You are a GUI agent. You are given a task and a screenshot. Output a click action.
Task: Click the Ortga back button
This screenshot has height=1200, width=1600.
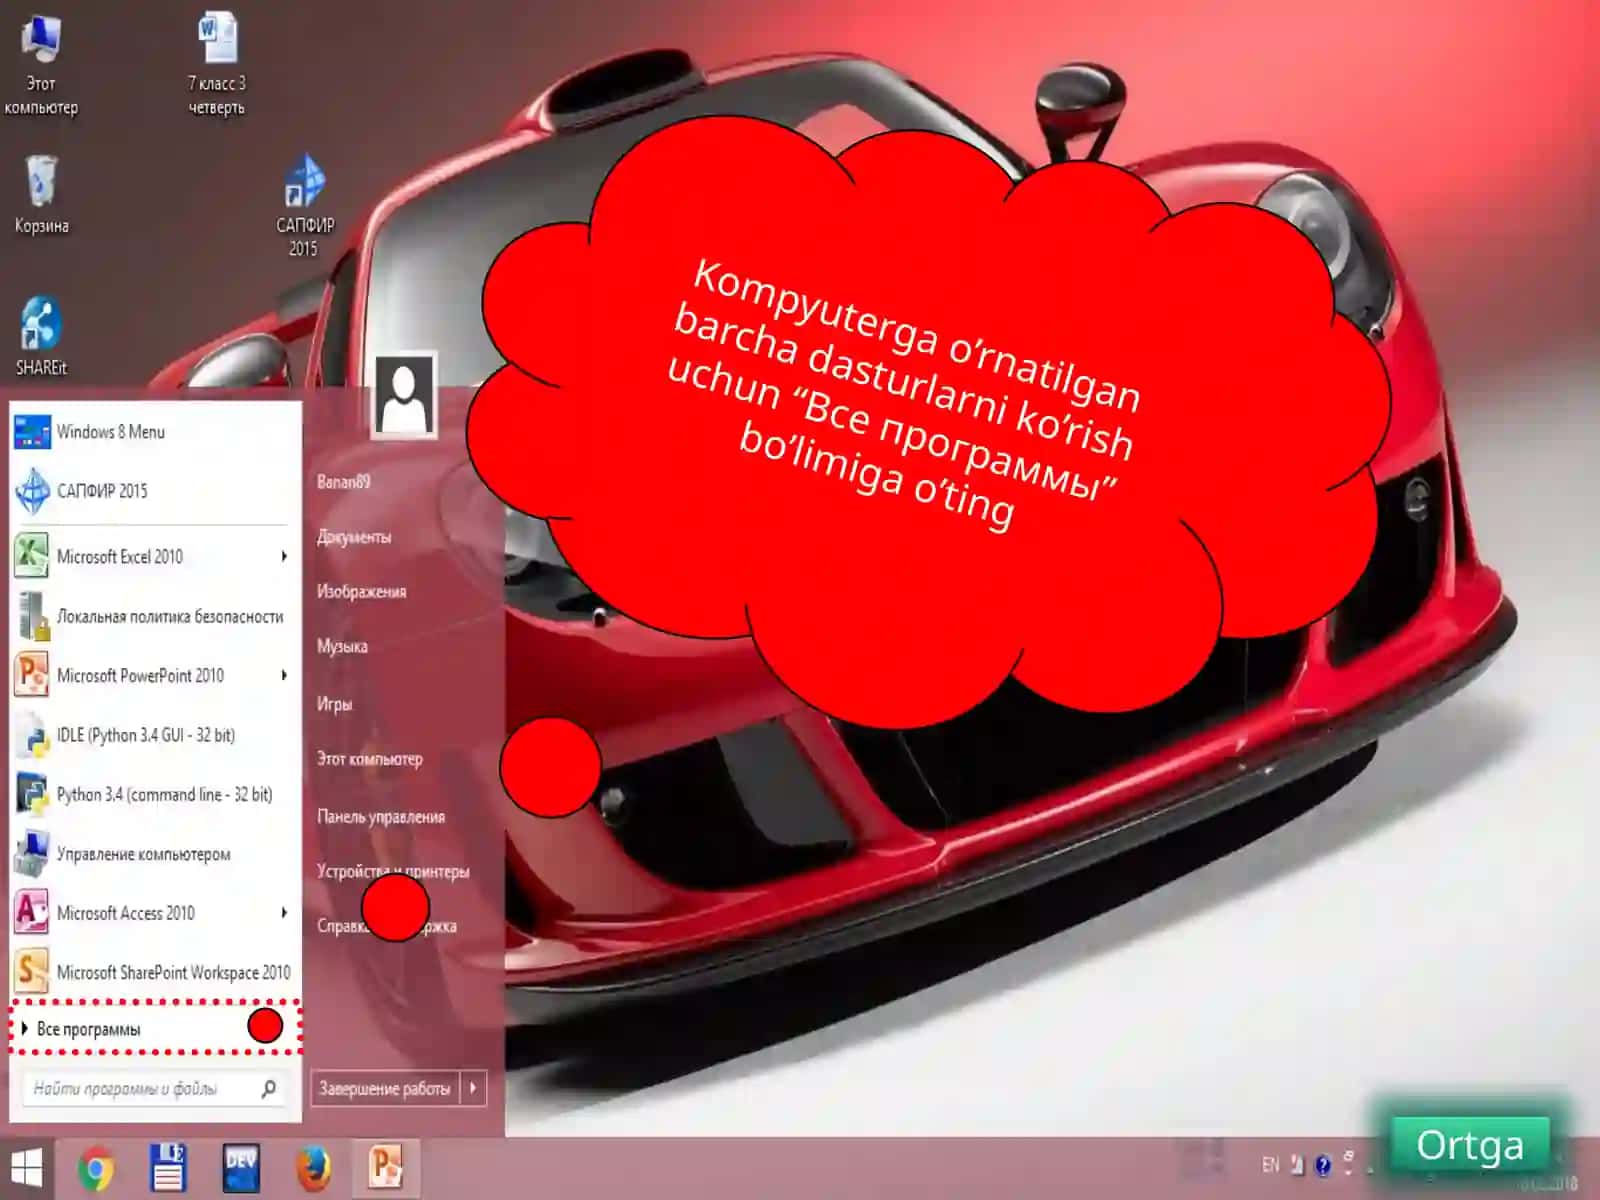point(1469,1145)
